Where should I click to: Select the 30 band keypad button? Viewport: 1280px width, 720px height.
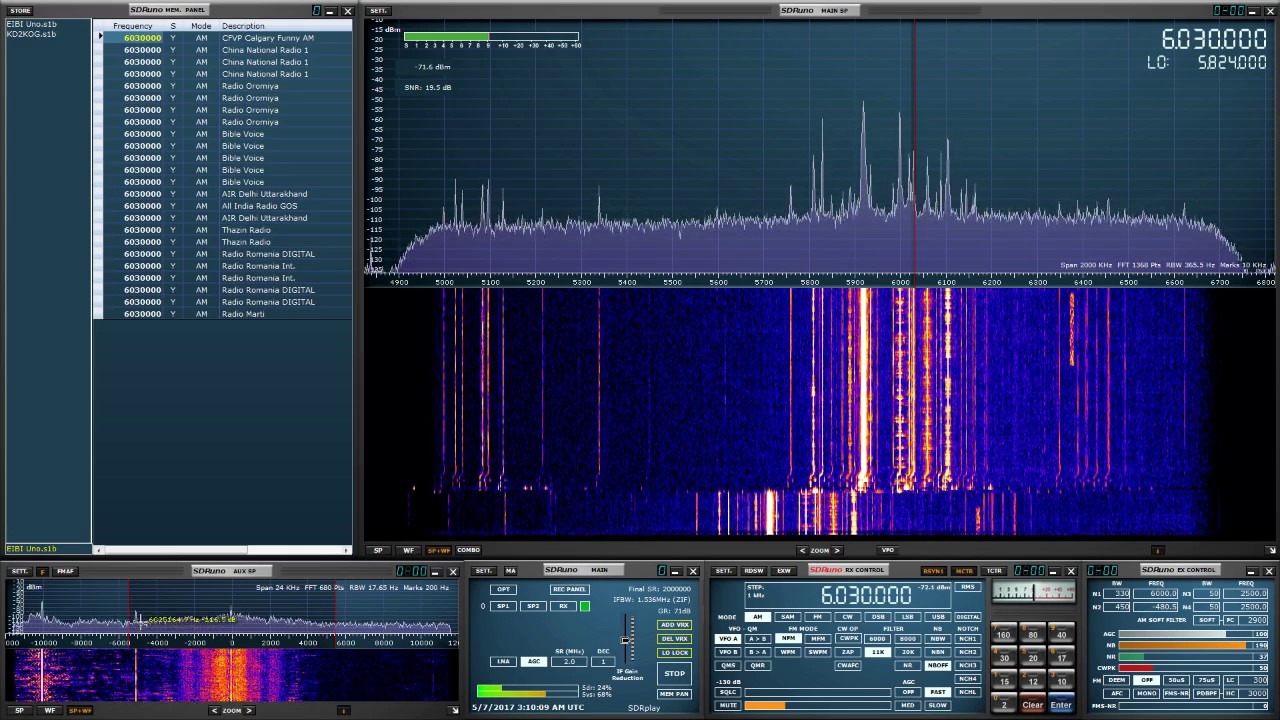1003,656
